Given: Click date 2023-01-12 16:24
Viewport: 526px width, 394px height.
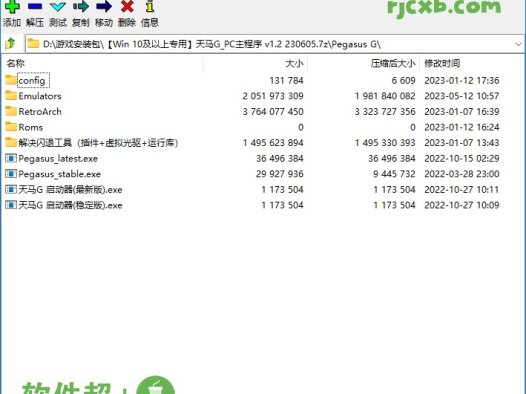Looking at the screenshot, I should click(462, 127).
